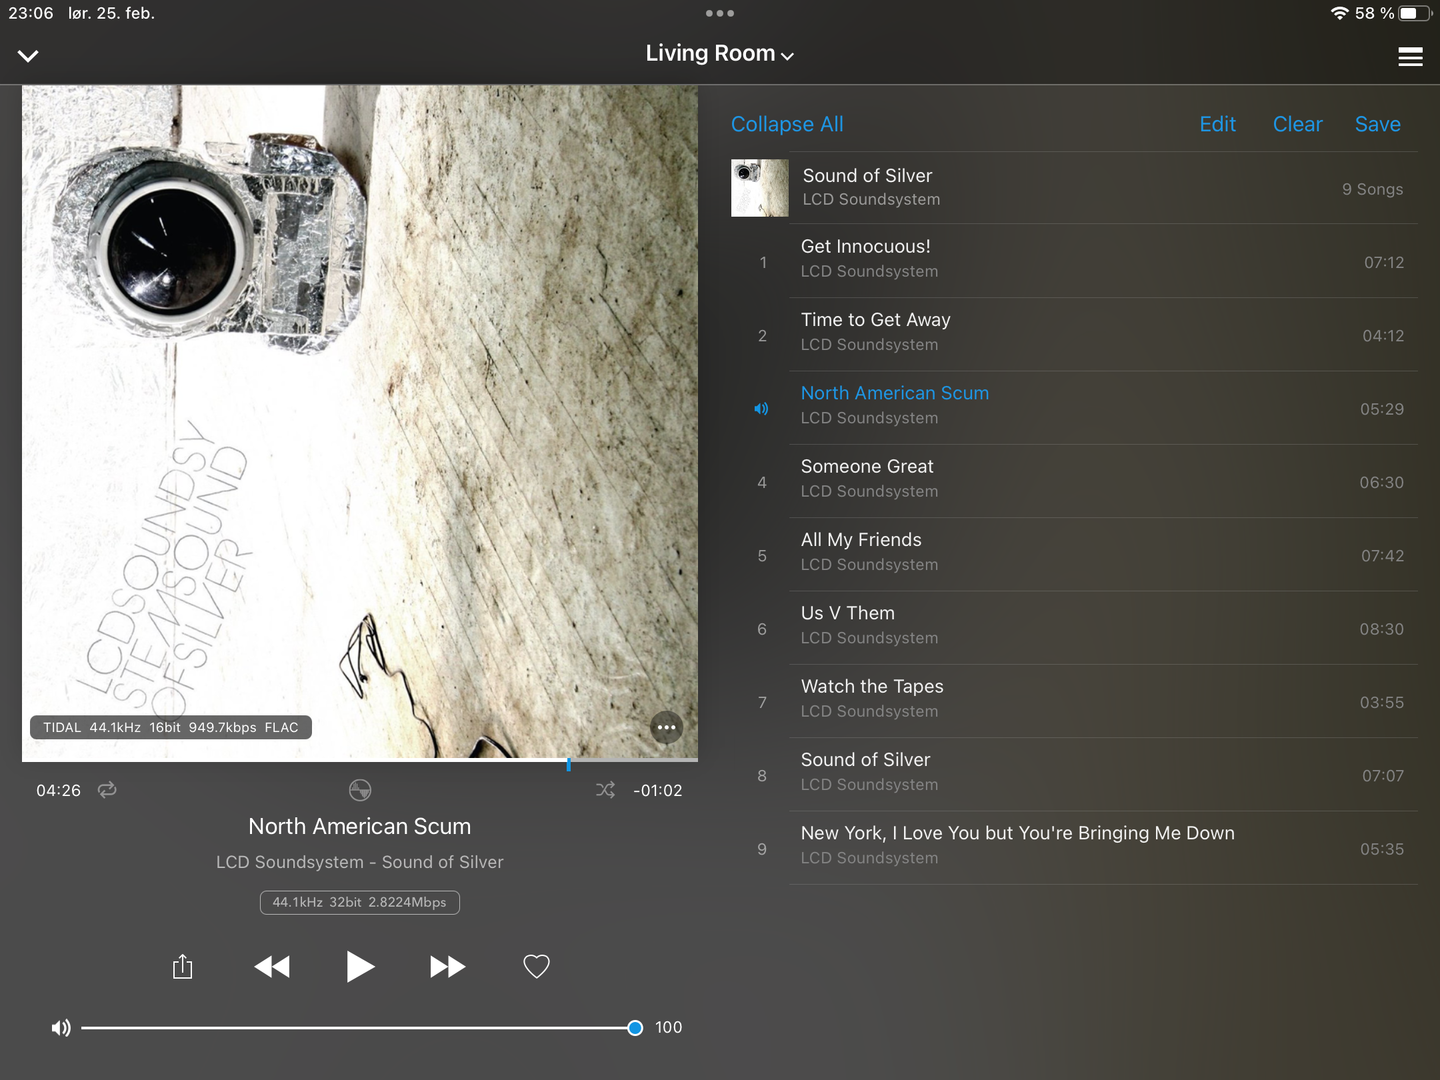This screenshot has height=1080, width=1440.
Task: Adjust the volume slider handle
Action: click(x=634, y=1028)
